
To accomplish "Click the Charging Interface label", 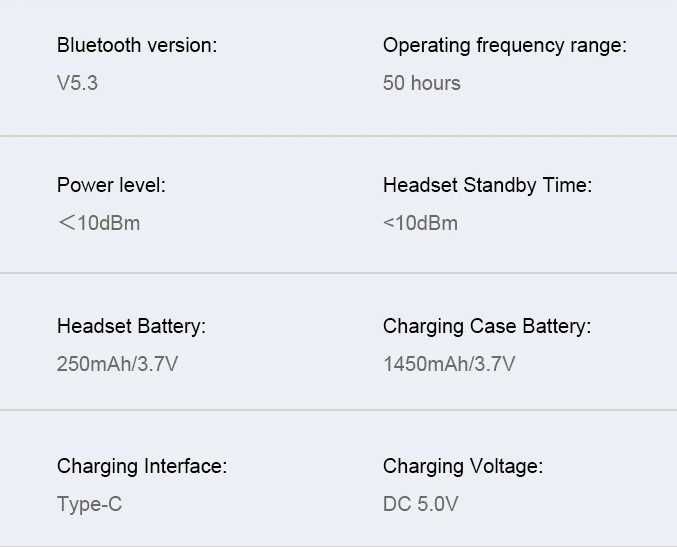I will (142, 467).
